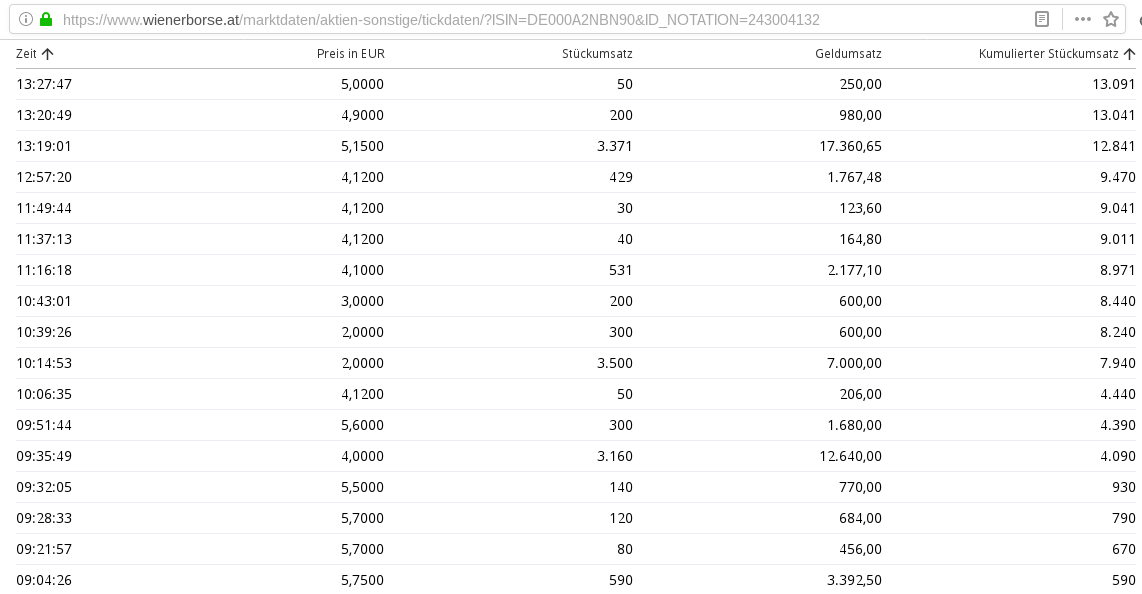Focus the wienerborse.at URL address field
1142x594 pixels.
coord(440,19)
